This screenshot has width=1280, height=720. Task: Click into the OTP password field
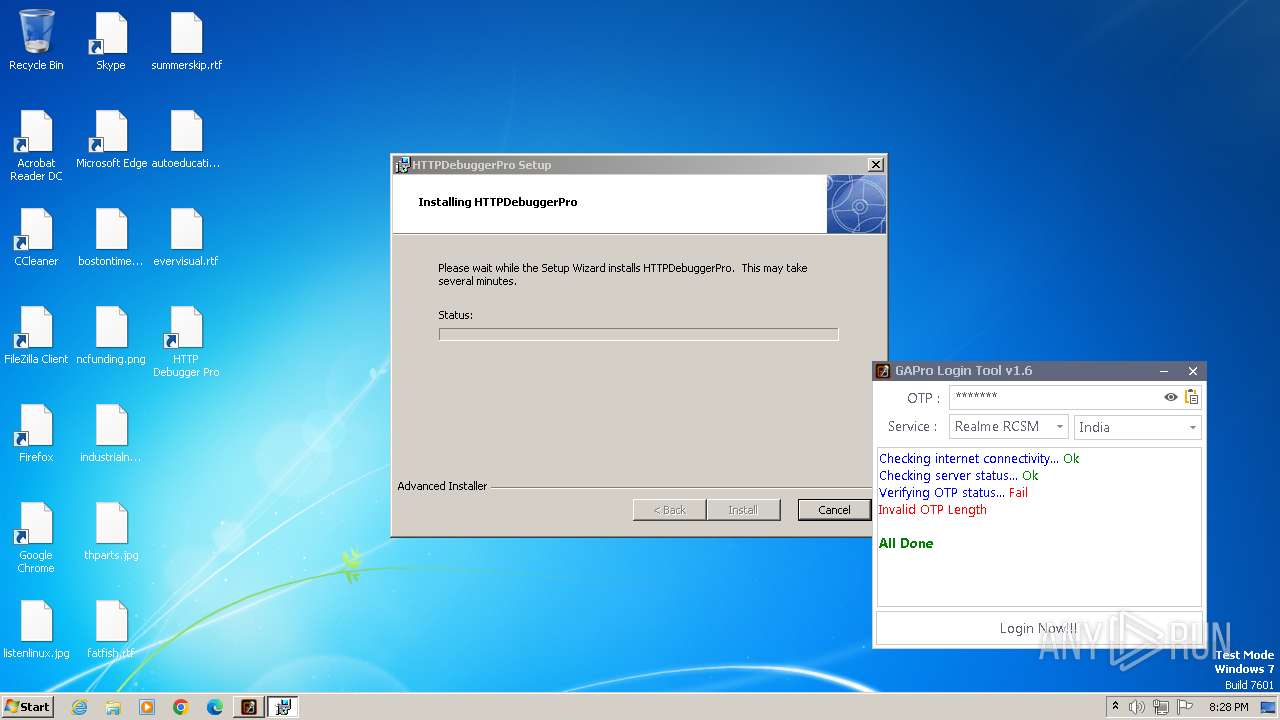[x=1055, y=397]
